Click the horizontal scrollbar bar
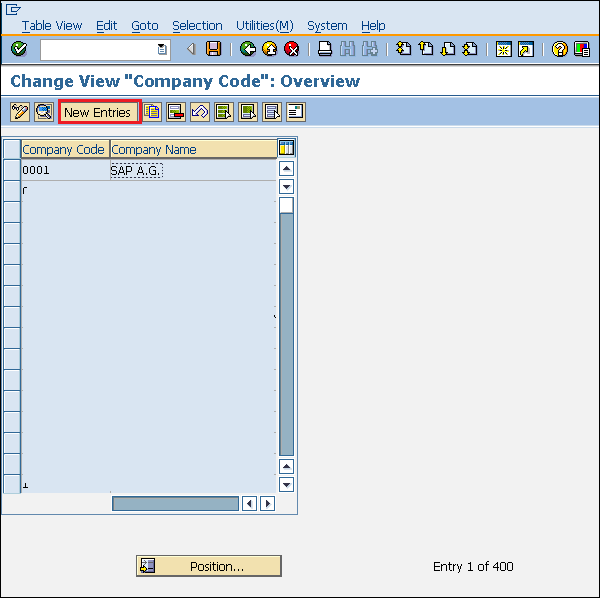This screenshot has width=600, height=598. pyautogui.click(x=175, y=503)
